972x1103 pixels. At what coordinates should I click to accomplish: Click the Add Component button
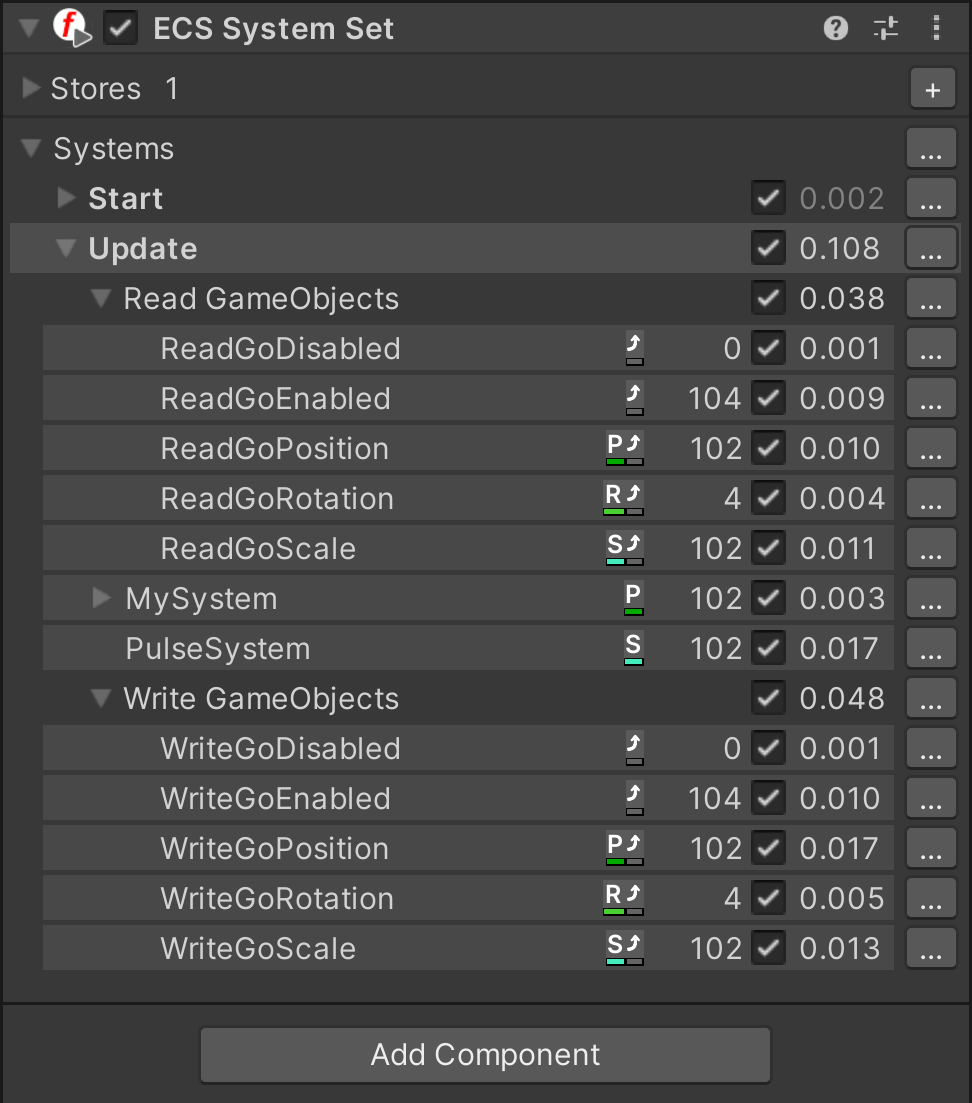485,1055
